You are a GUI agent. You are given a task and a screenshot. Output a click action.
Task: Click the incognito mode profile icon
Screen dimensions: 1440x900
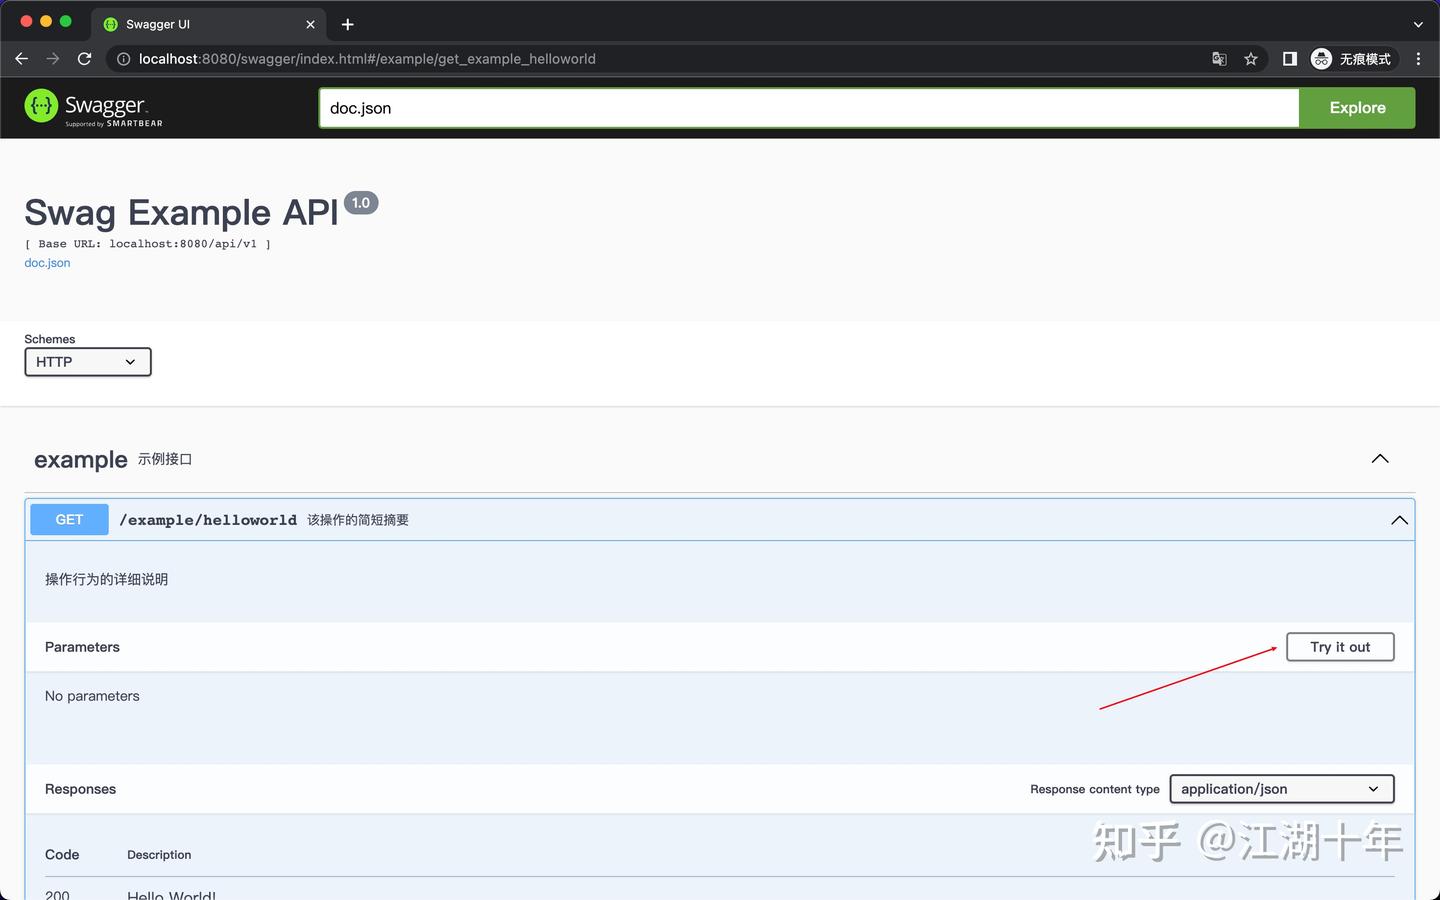point(1322,59)
